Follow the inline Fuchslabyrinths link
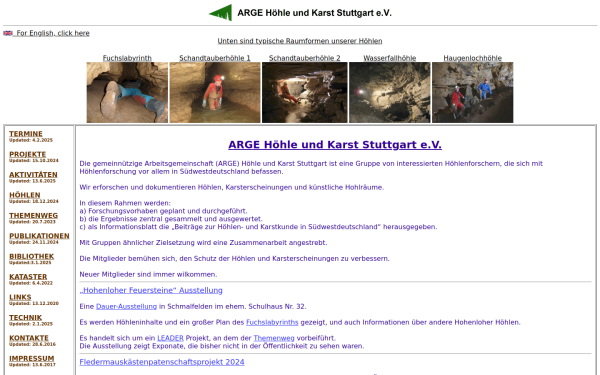Viewport: 600px width, 375px height. (x=272, y=322)
